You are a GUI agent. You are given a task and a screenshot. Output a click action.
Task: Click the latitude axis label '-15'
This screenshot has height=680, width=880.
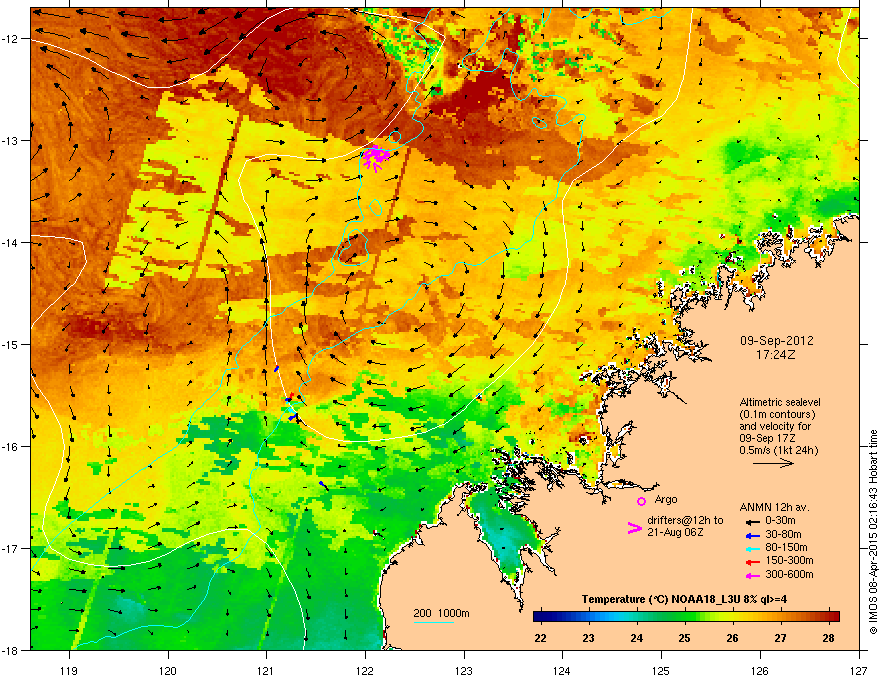click(11, 344)
